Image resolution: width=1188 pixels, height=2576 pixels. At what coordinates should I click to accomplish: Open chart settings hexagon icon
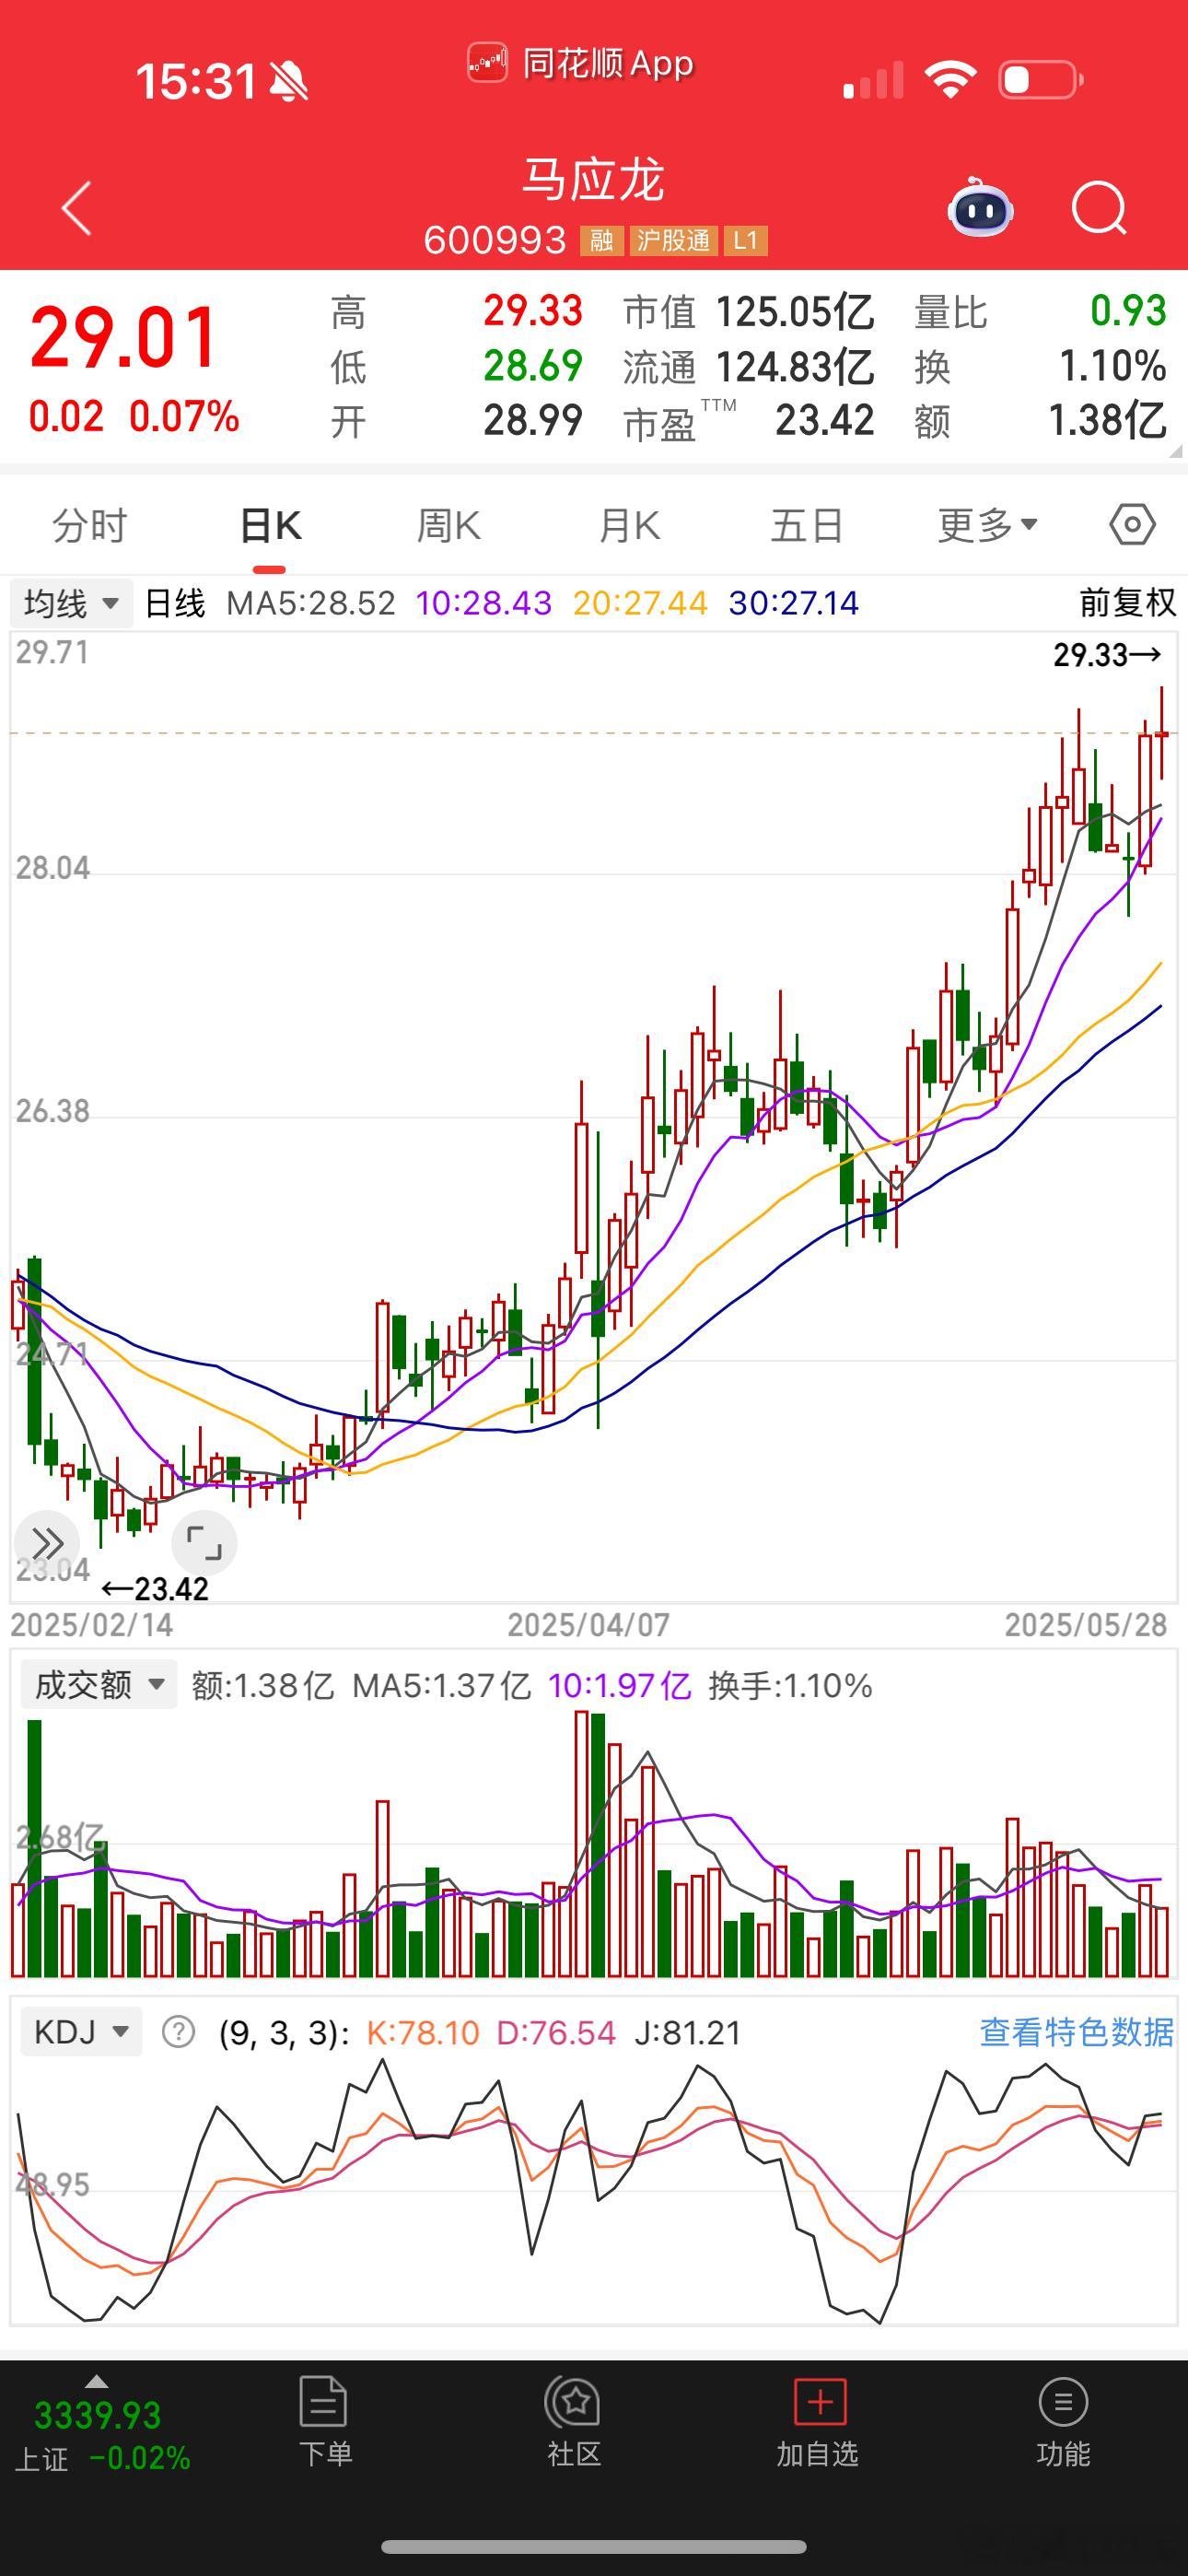(1132, 525)
